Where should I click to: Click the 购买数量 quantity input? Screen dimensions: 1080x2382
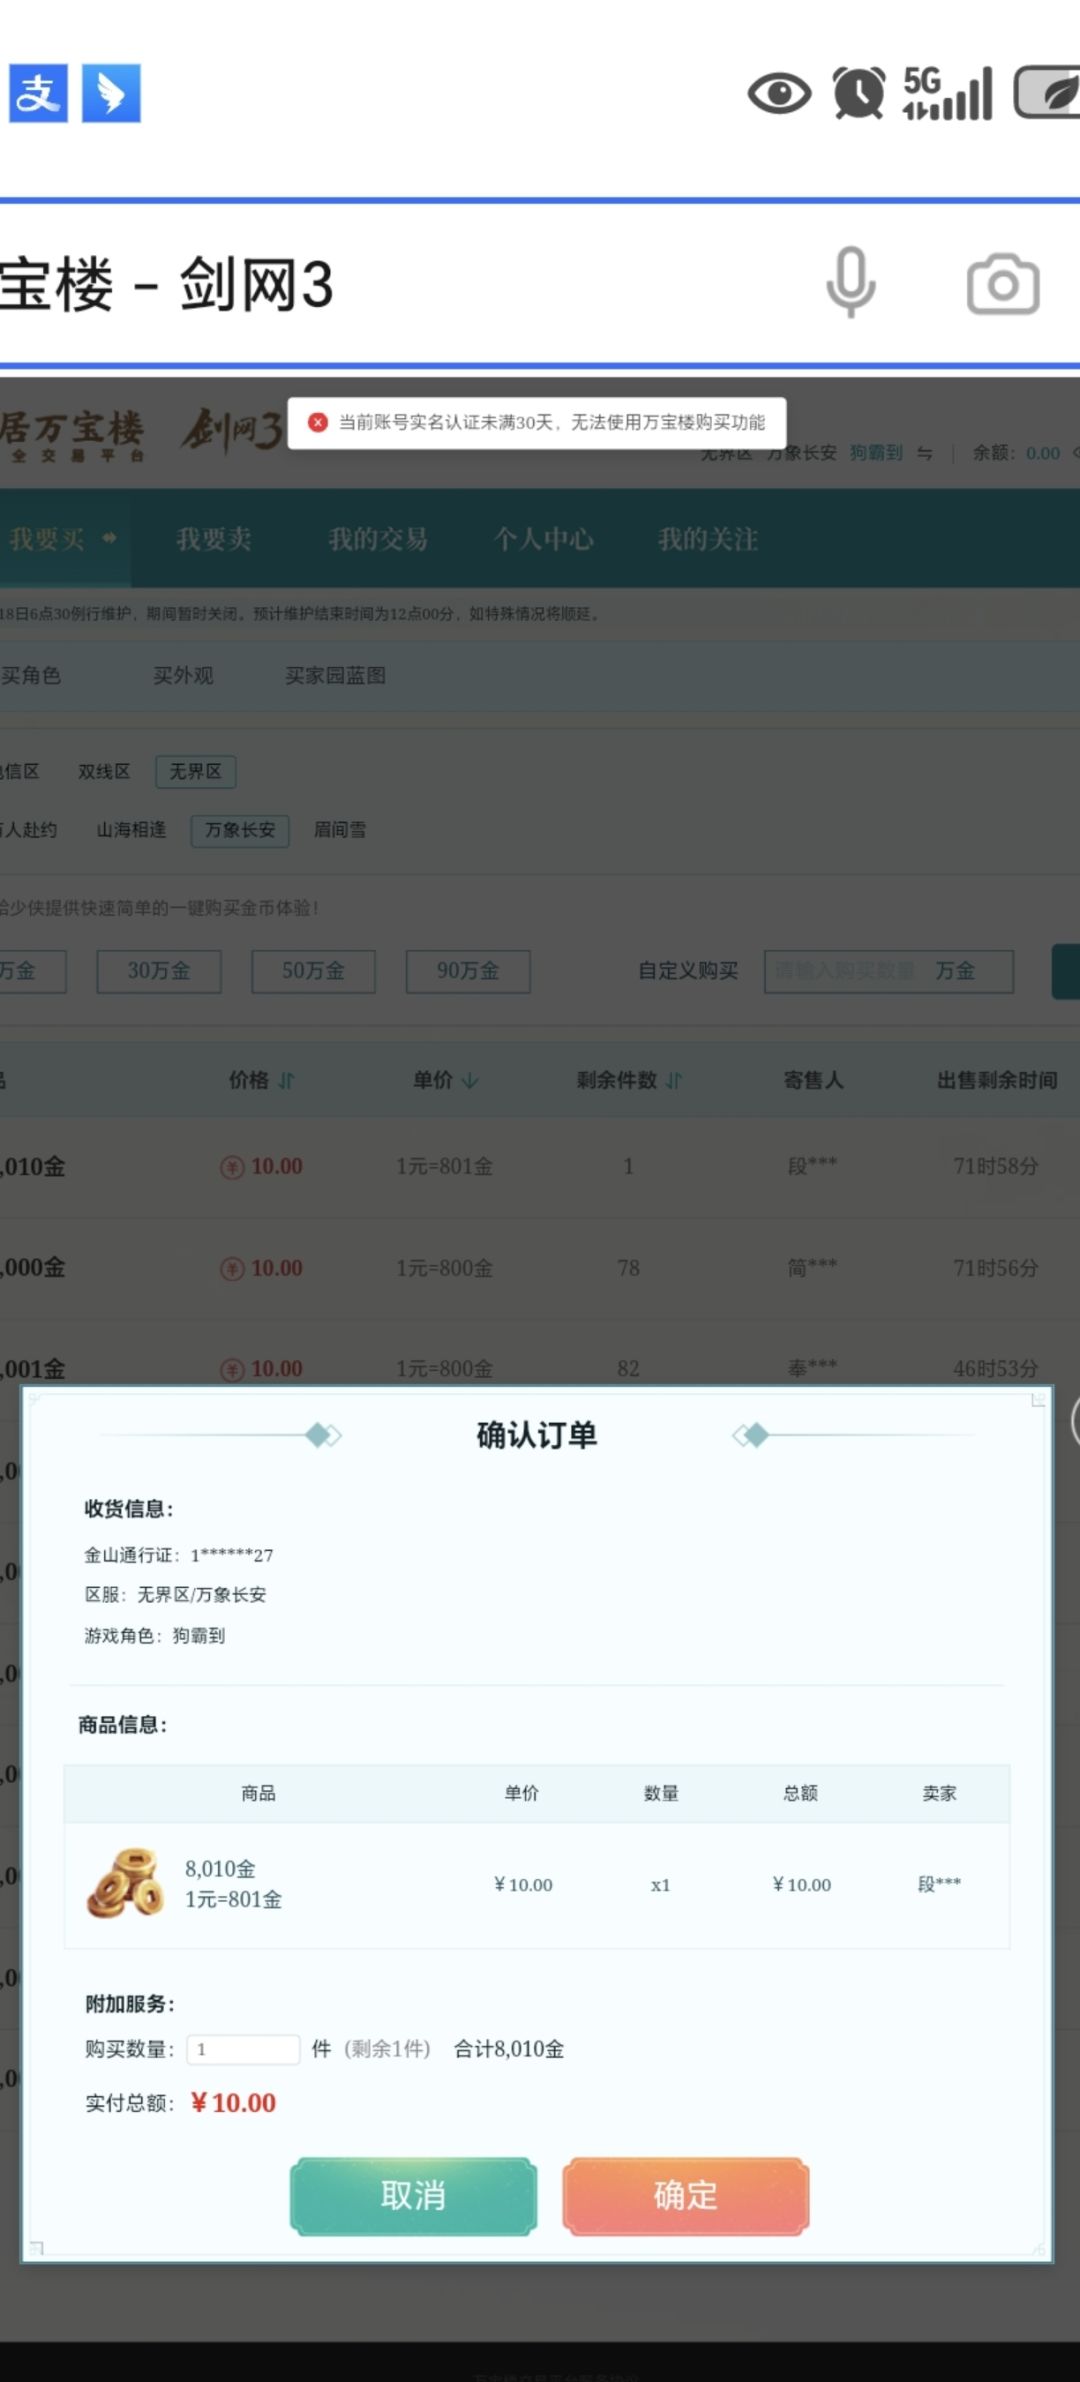point(243,2049)
